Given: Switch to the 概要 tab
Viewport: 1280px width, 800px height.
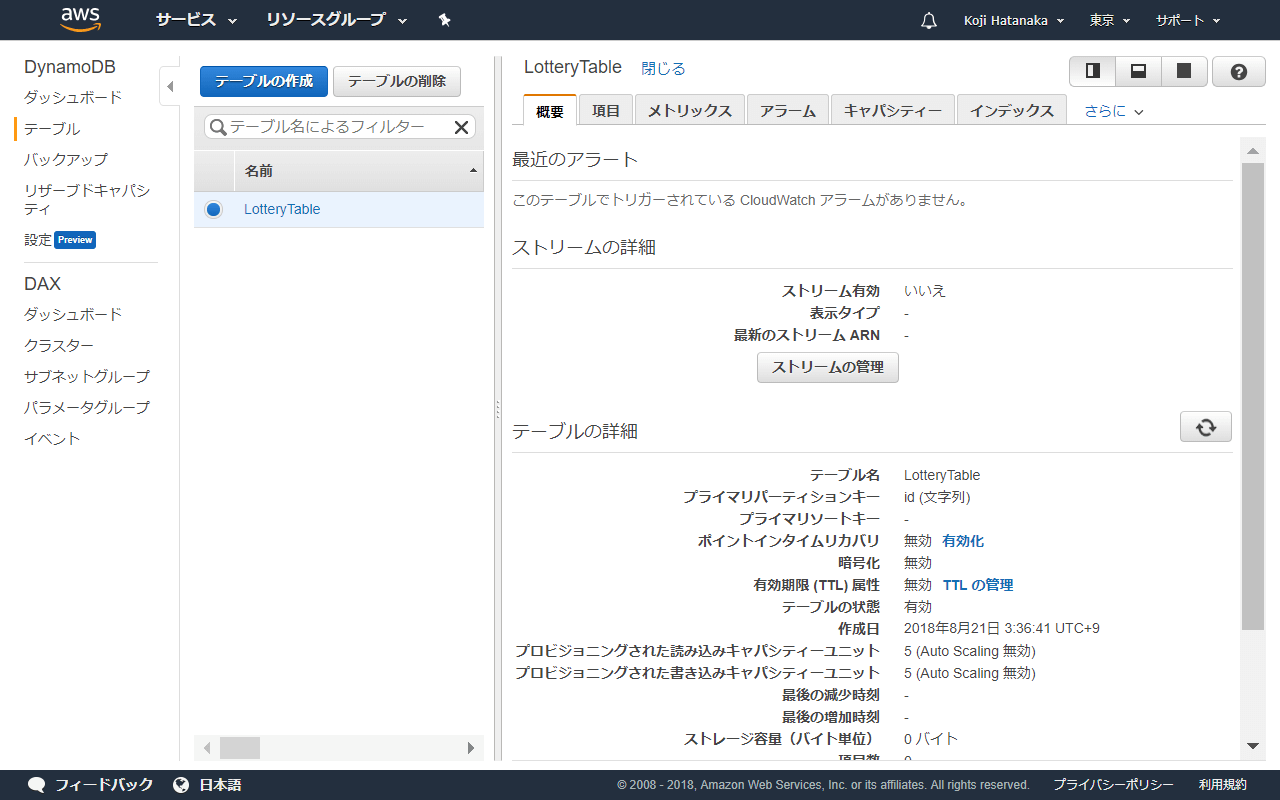Looking at the screenshot, I should coord(550,110).
